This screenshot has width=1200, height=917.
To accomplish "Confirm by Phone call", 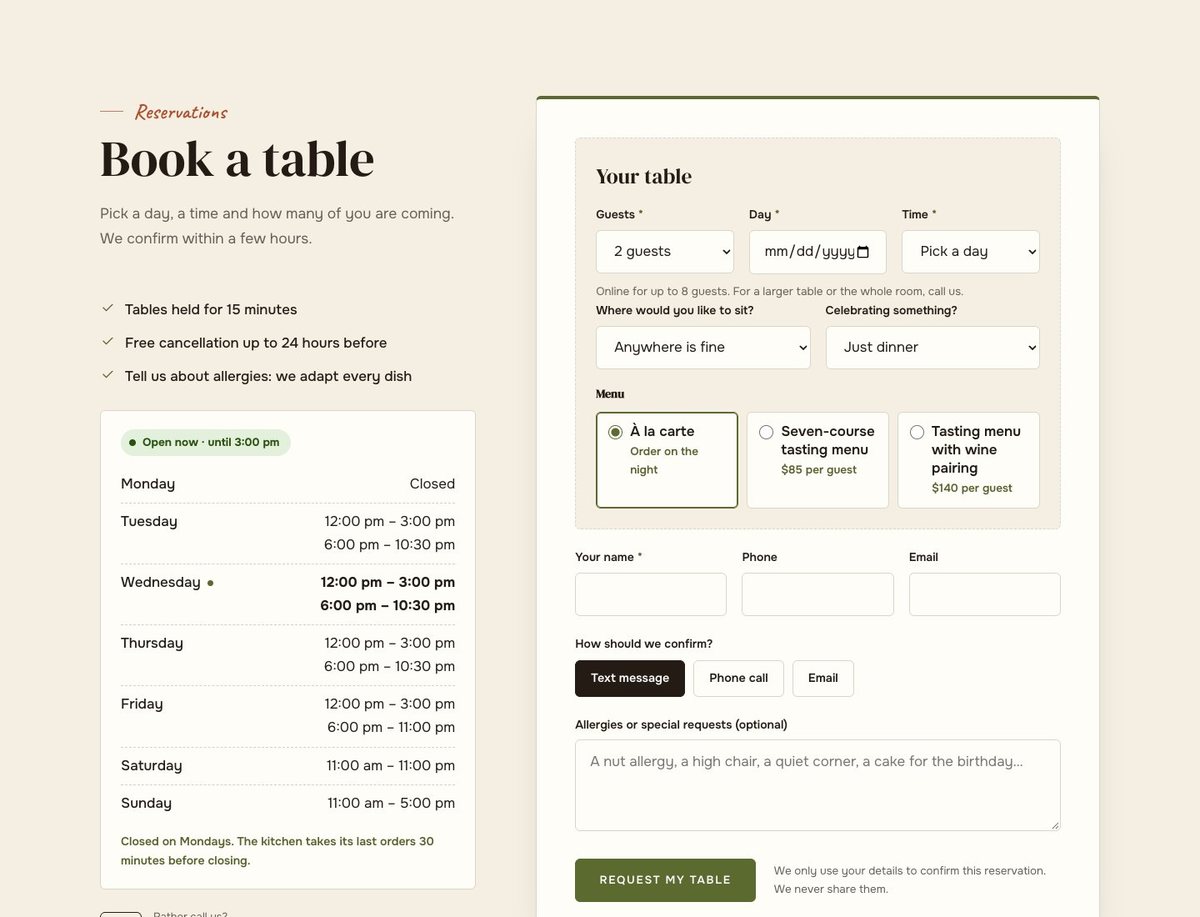I will (739, 678).
